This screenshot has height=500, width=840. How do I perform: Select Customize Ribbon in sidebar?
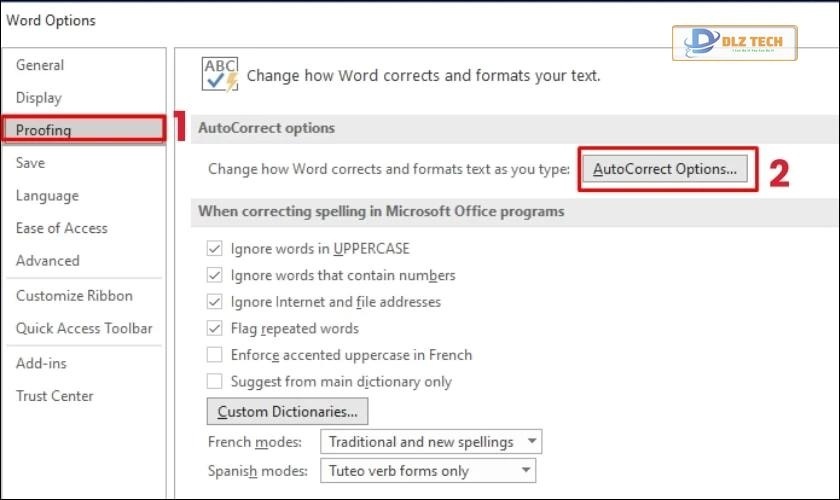click(x=74, y=296)
